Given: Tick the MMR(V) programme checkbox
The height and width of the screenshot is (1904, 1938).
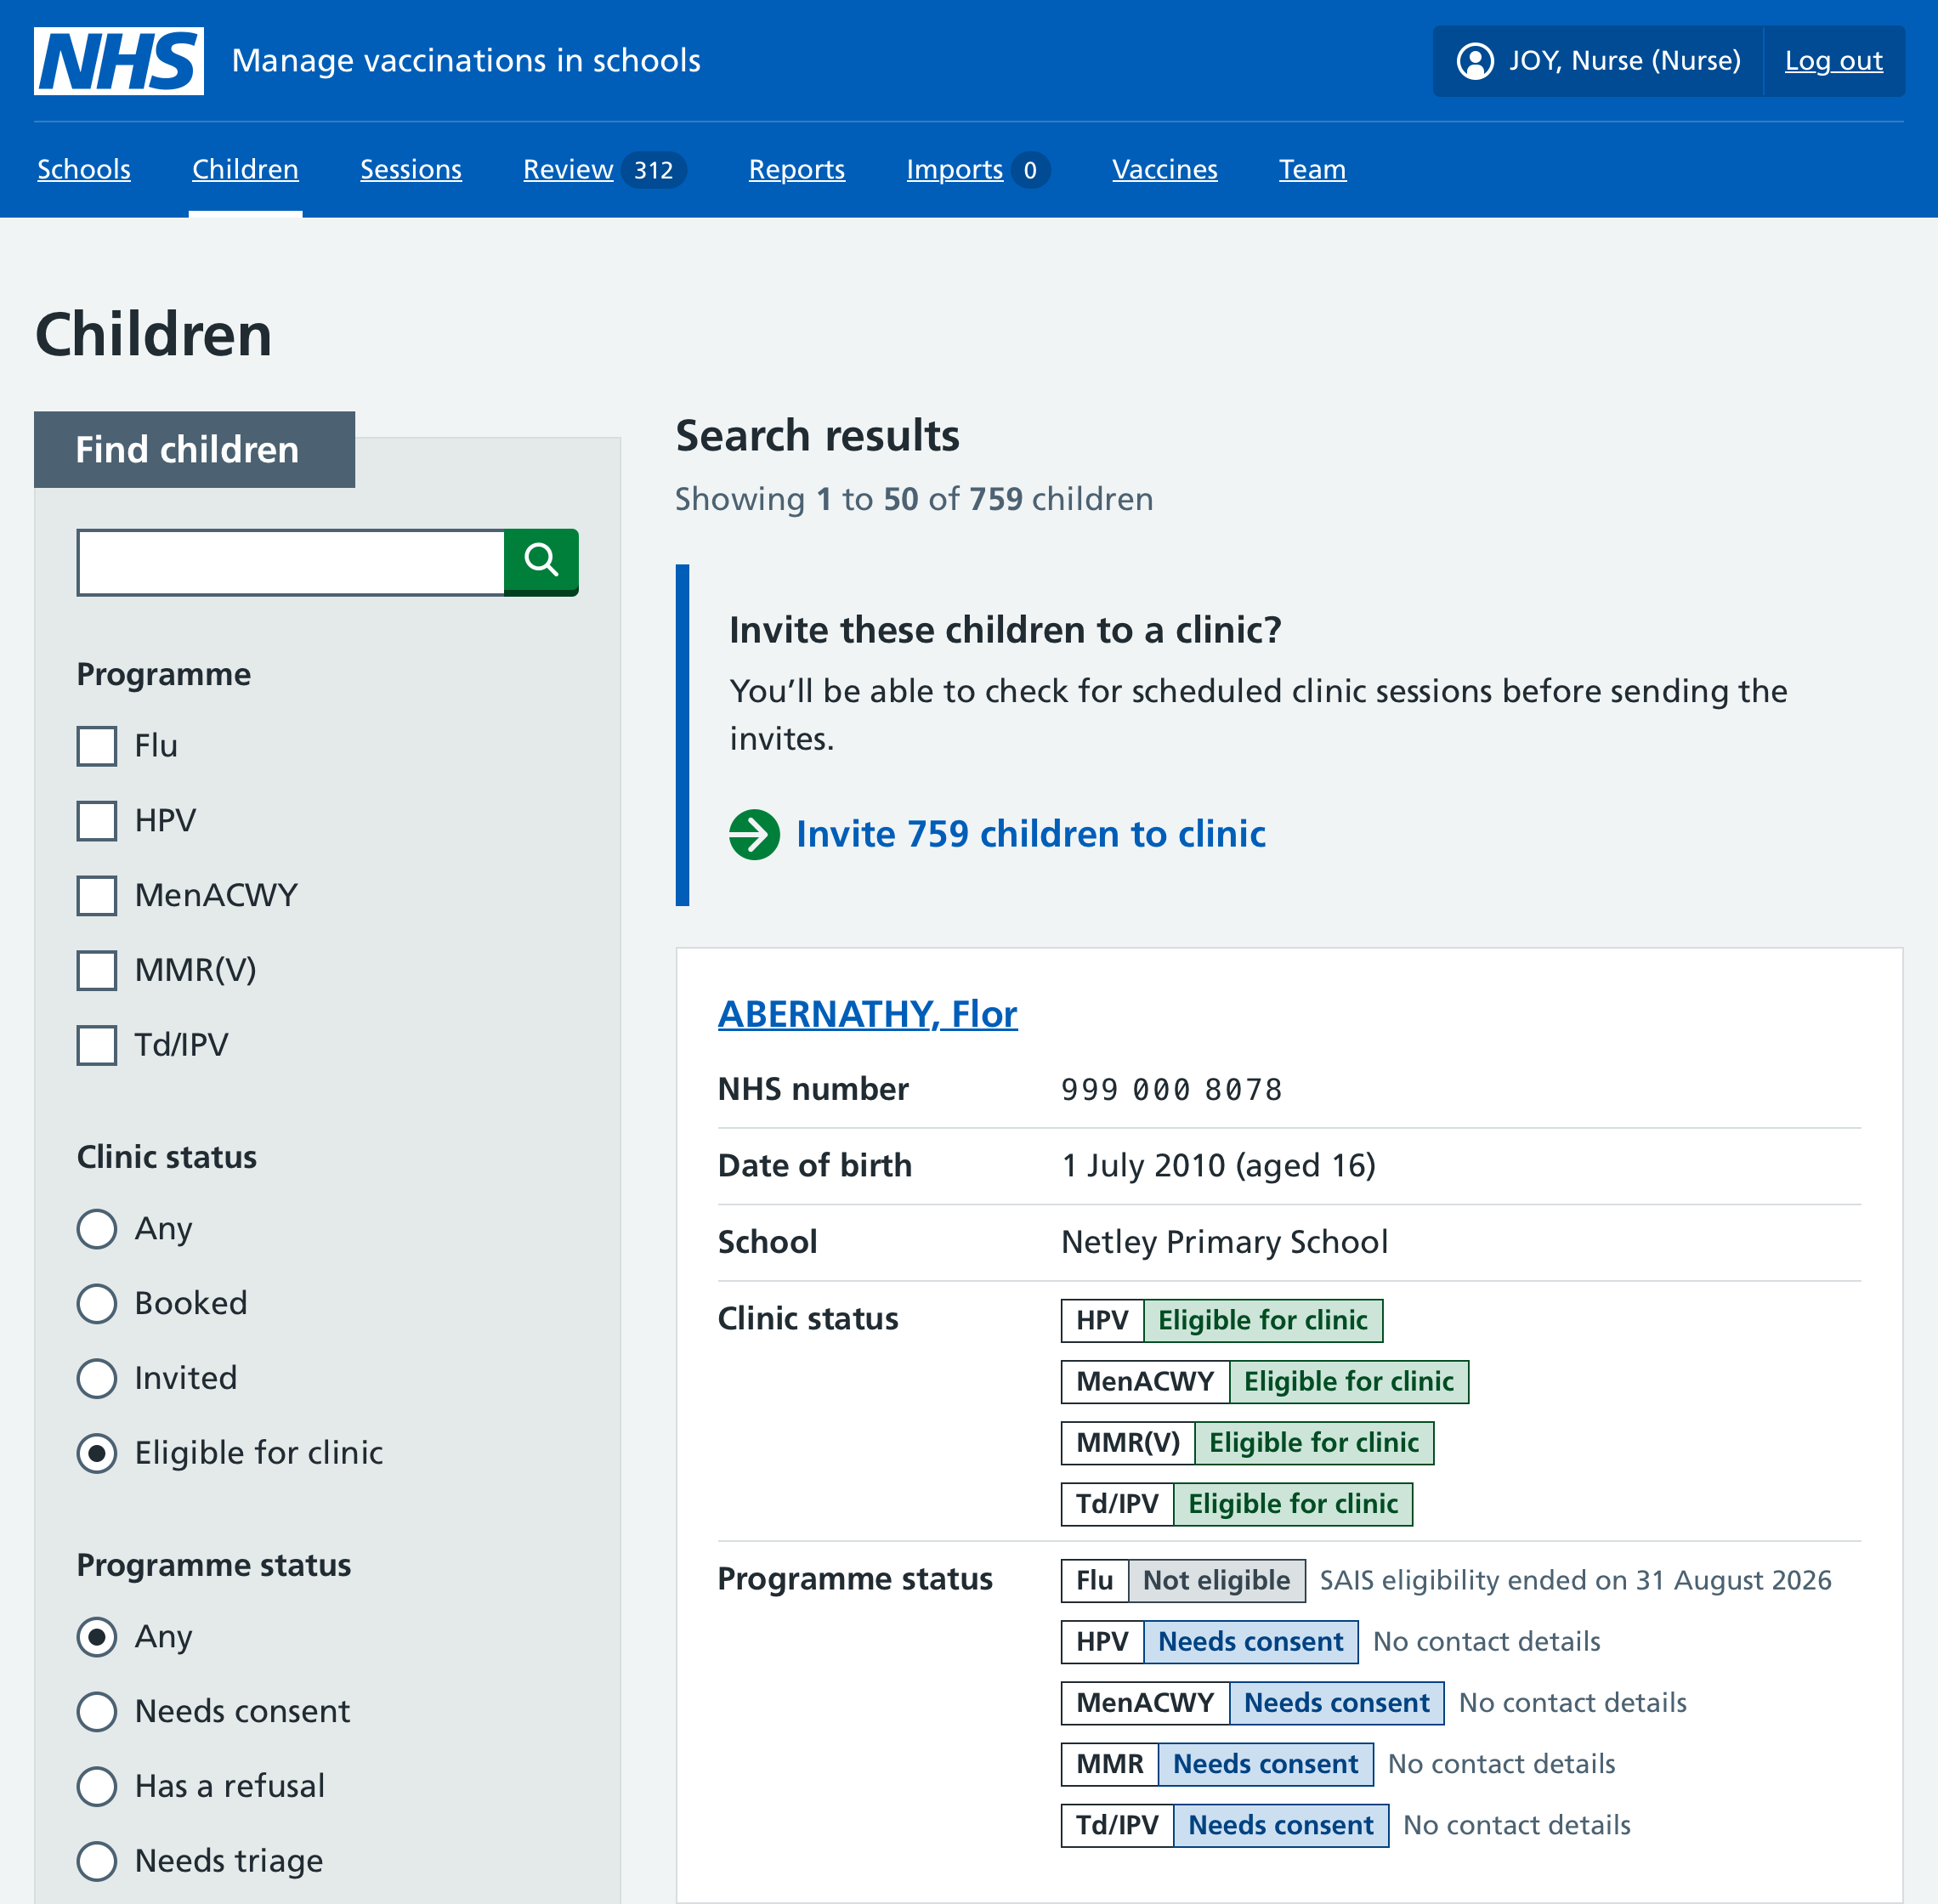Looking at the screenshot, I should pos(97,970).
